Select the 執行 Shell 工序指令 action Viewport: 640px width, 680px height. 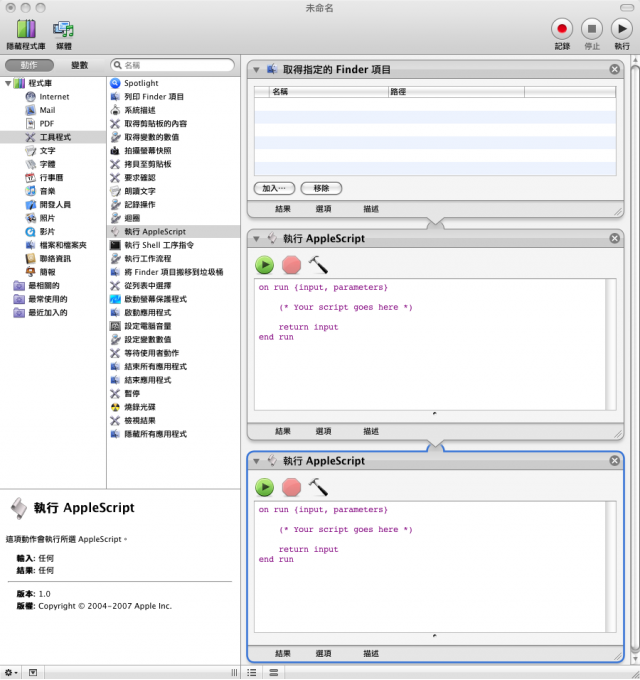tap(173, 245)
